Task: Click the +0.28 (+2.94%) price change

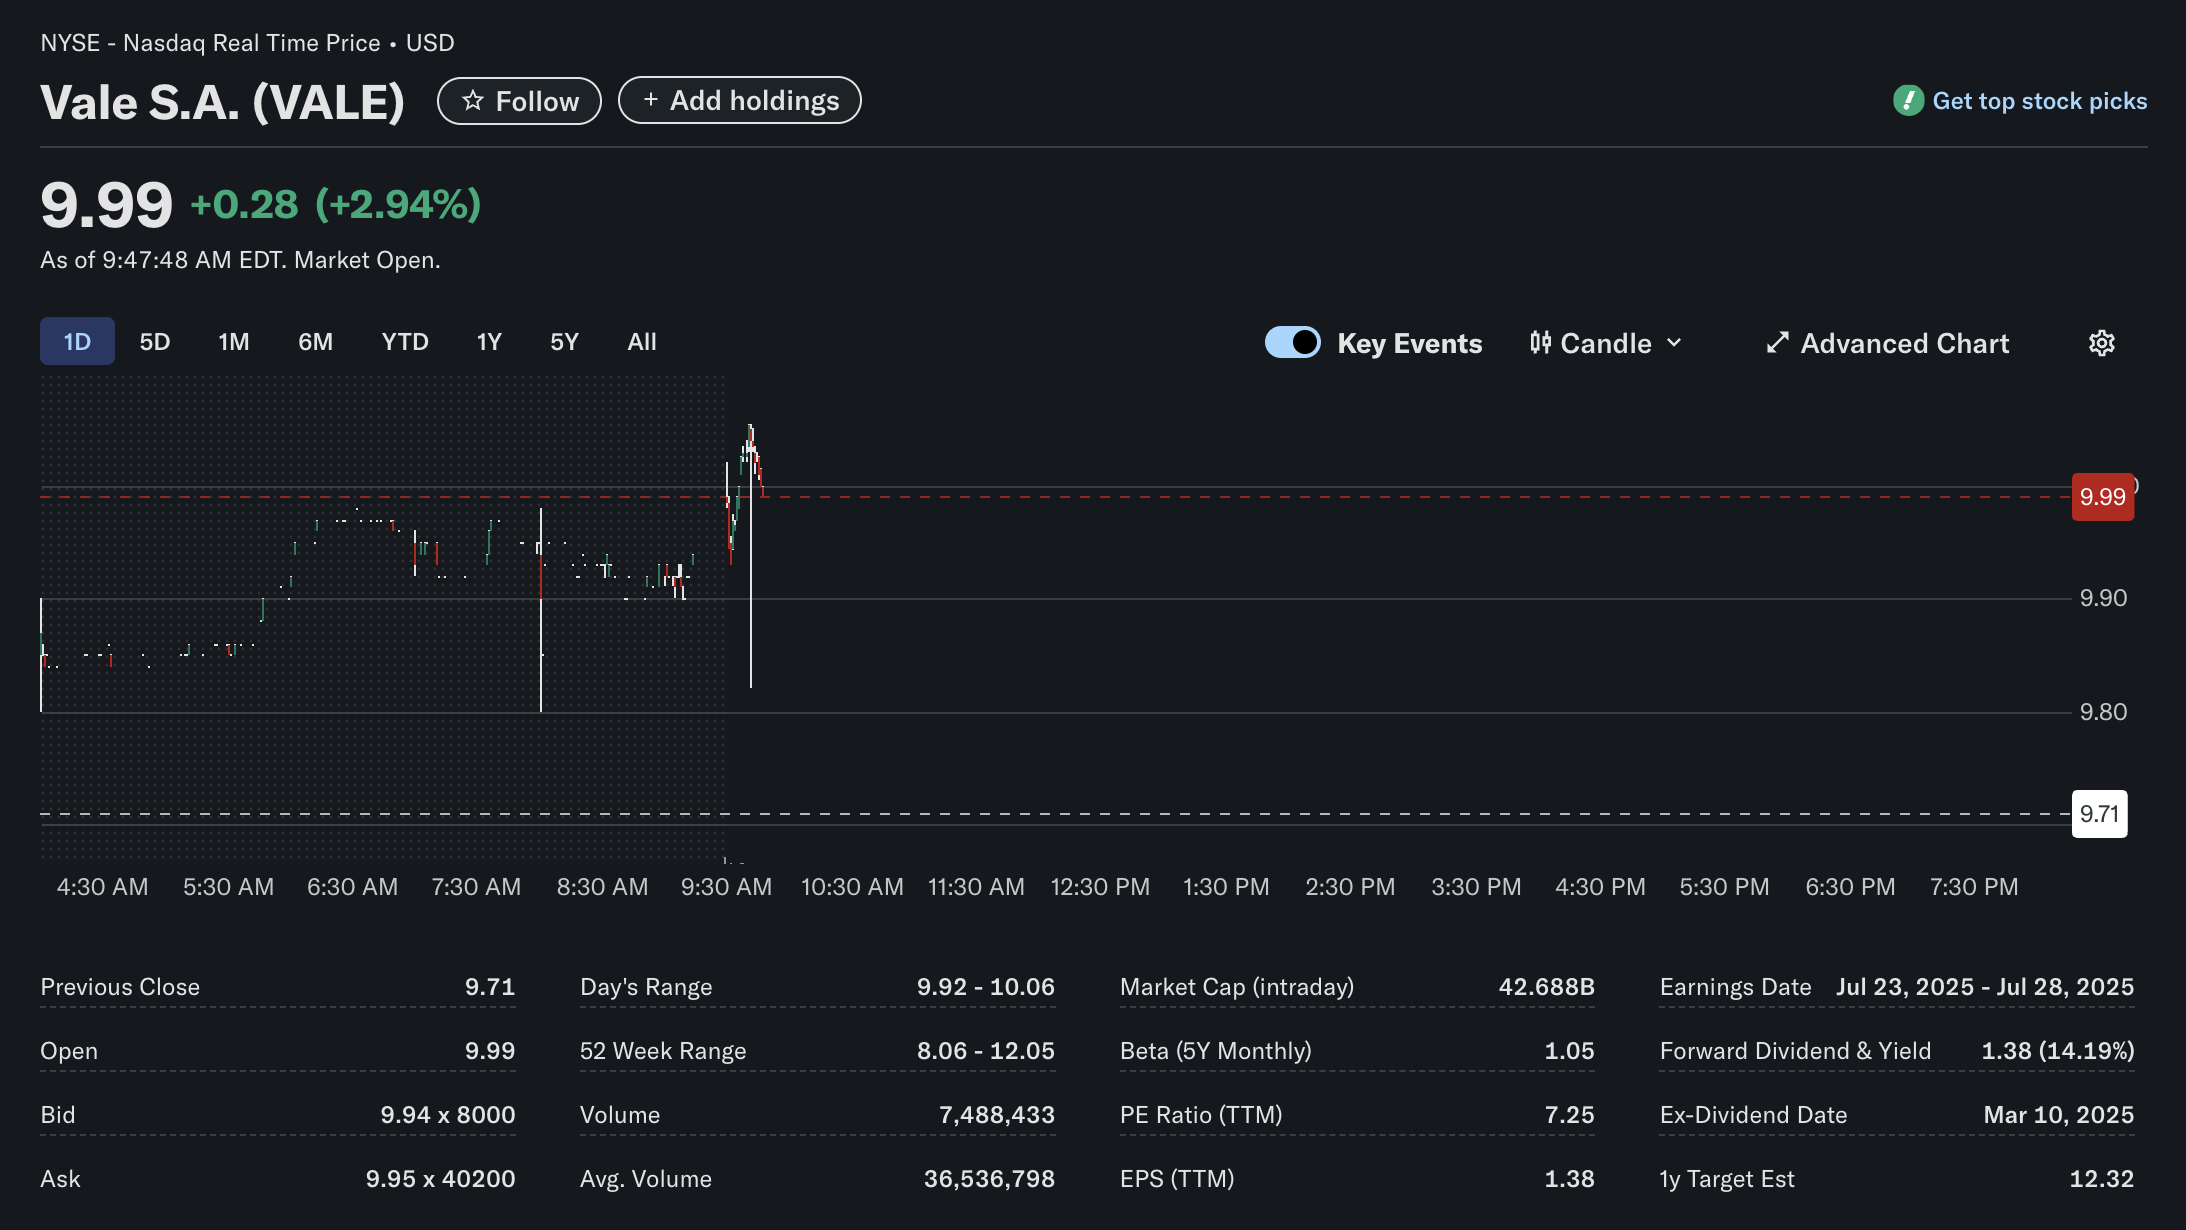Action: pos(335,204)
